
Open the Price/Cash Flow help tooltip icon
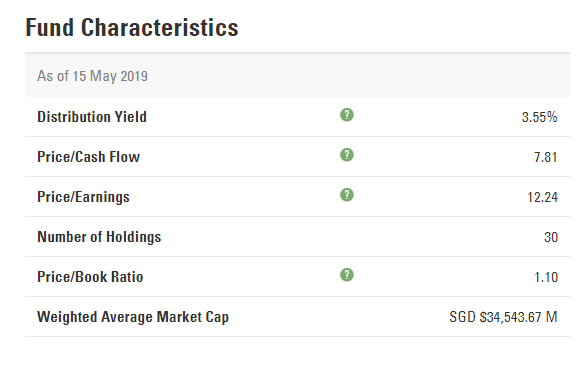point(347,155)
